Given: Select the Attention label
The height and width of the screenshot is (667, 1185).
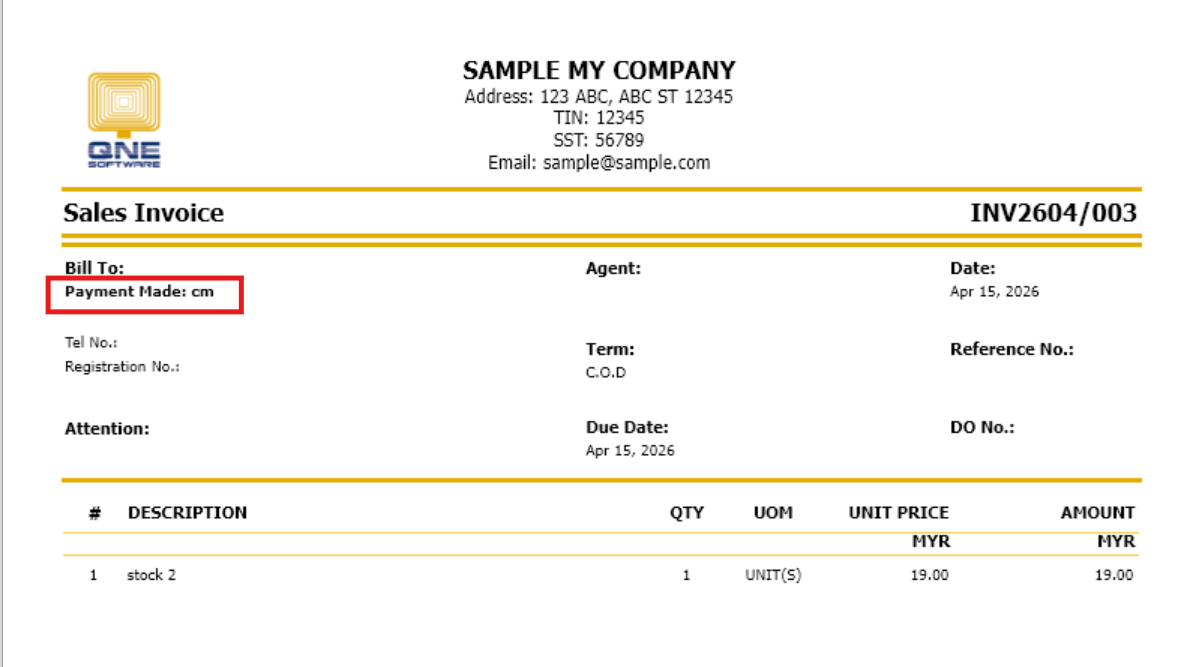Looking at the screenshot, I should [107, 428].
